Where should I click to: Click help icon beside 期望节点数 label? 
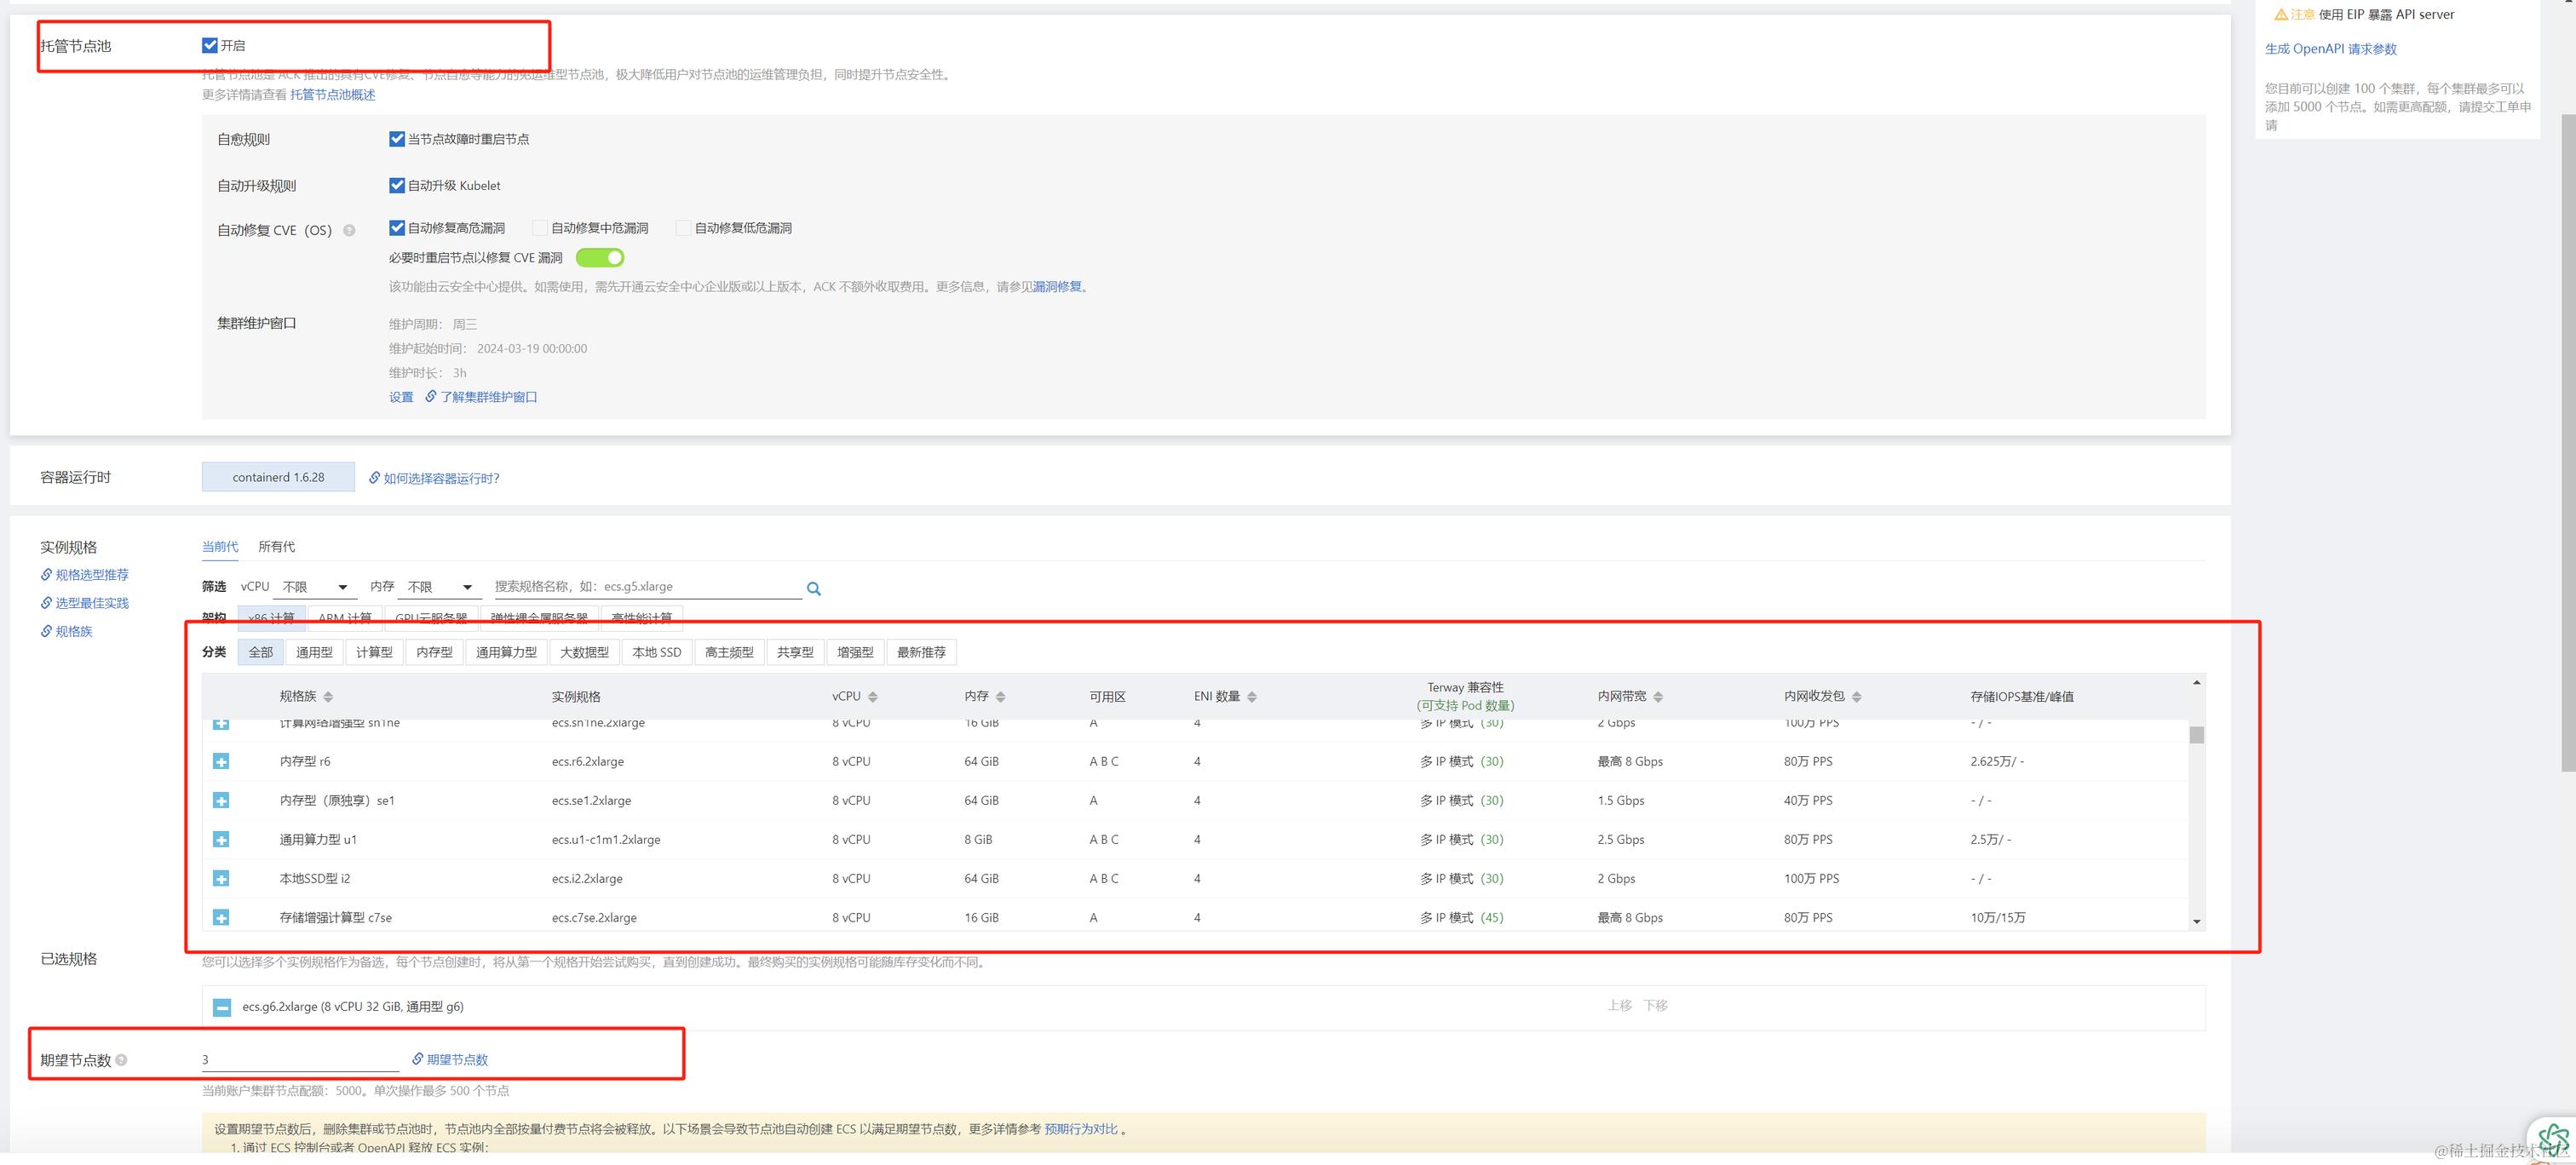pyautogui.click(x=121, y=1060)
